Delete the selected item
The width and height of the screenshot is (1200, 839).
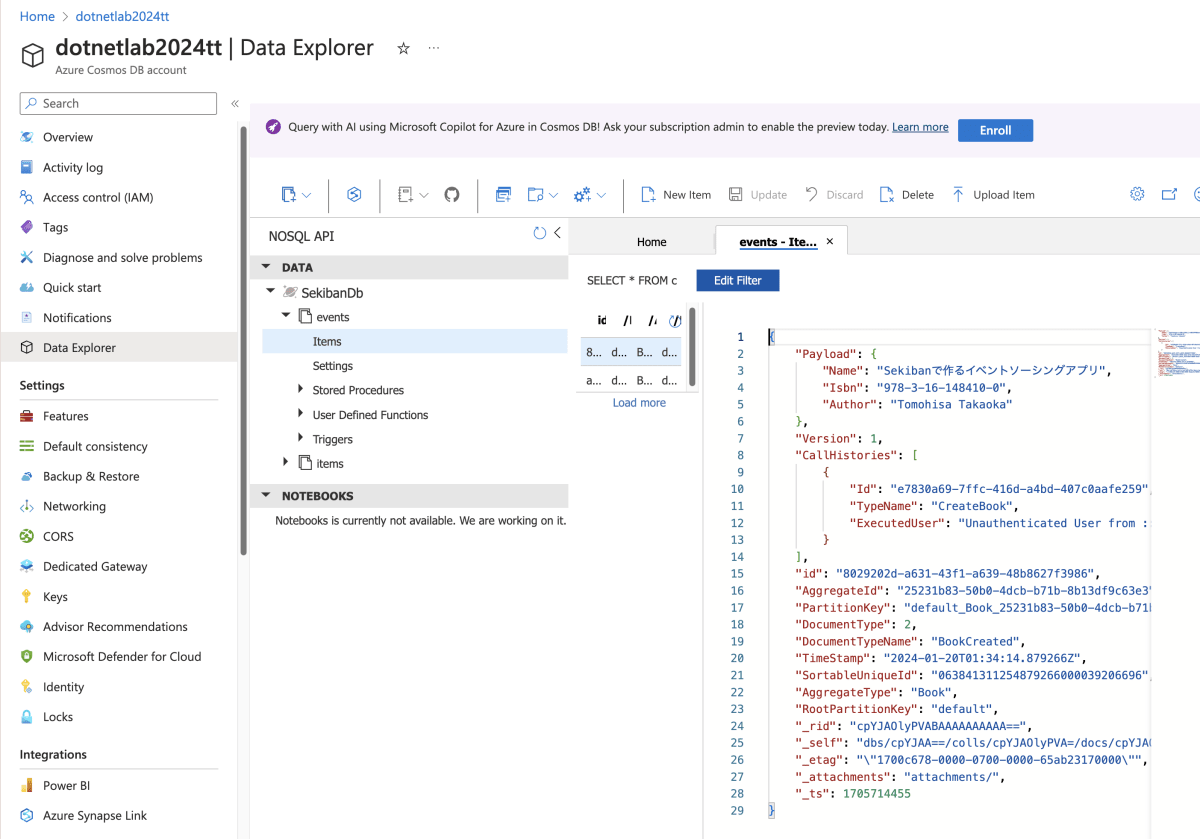(x=906, y=195)
